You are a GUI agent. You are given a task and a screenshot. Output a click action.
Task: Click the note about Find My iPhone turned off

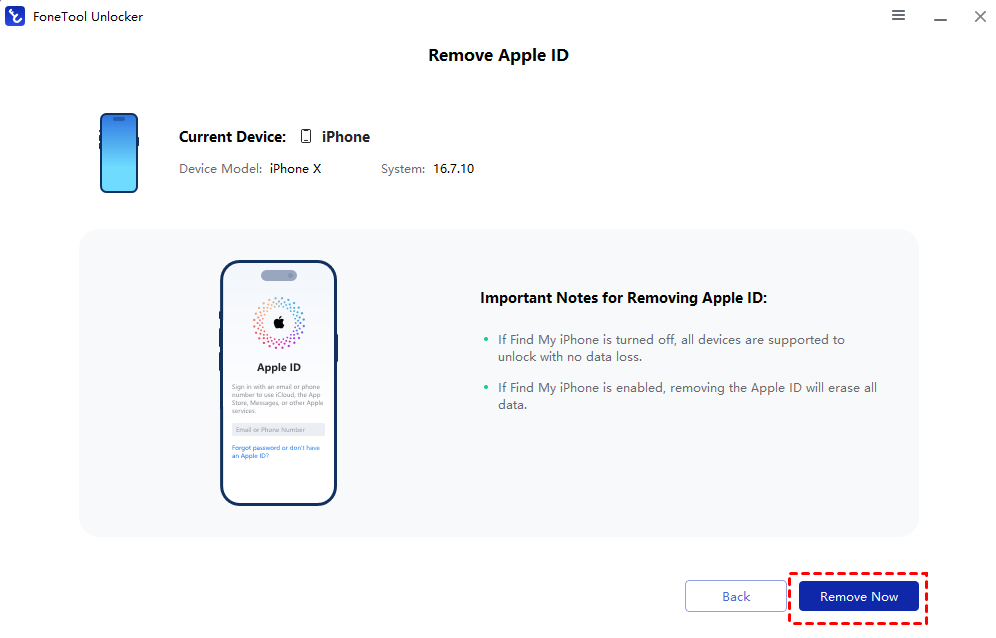point(670,348)
